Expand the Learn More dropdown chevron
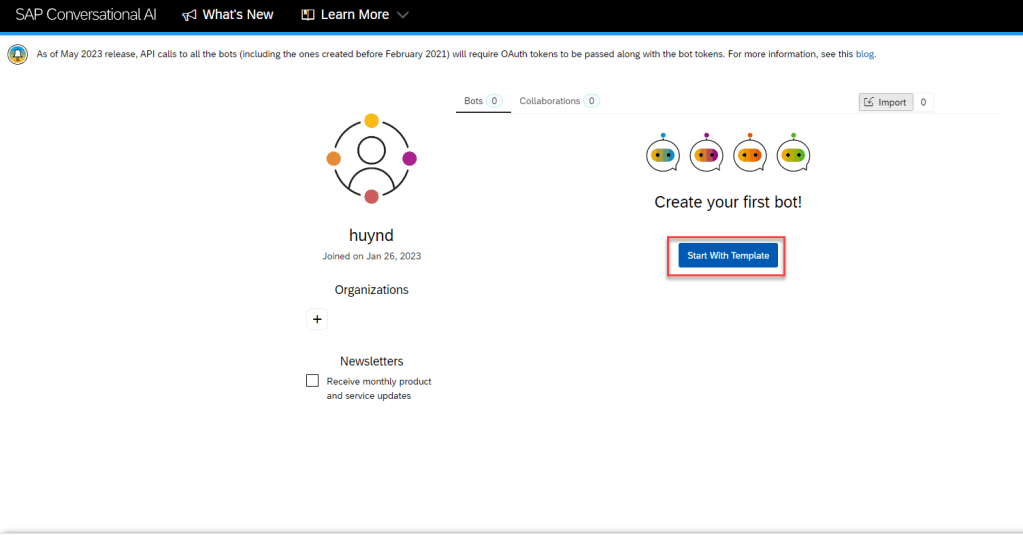The image size is (1023, 535). [403, 15]
